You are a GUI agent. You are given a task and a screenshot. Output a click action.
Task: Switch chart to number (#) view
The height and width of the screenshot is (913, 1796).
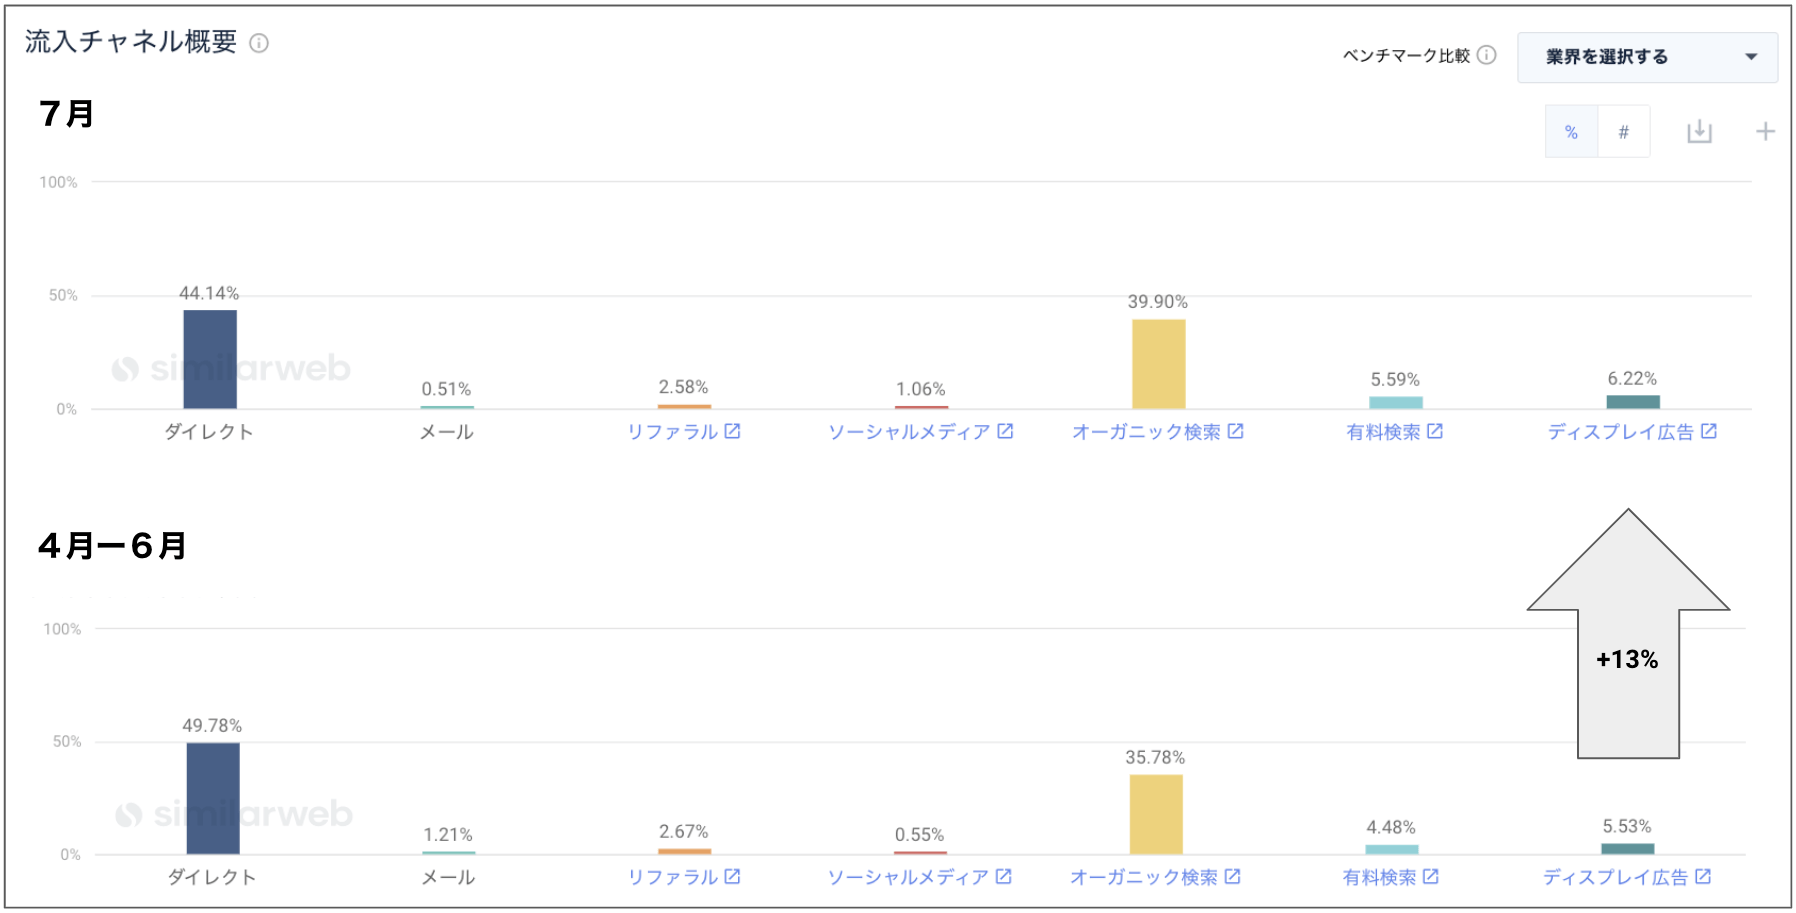coord(1623,132)
